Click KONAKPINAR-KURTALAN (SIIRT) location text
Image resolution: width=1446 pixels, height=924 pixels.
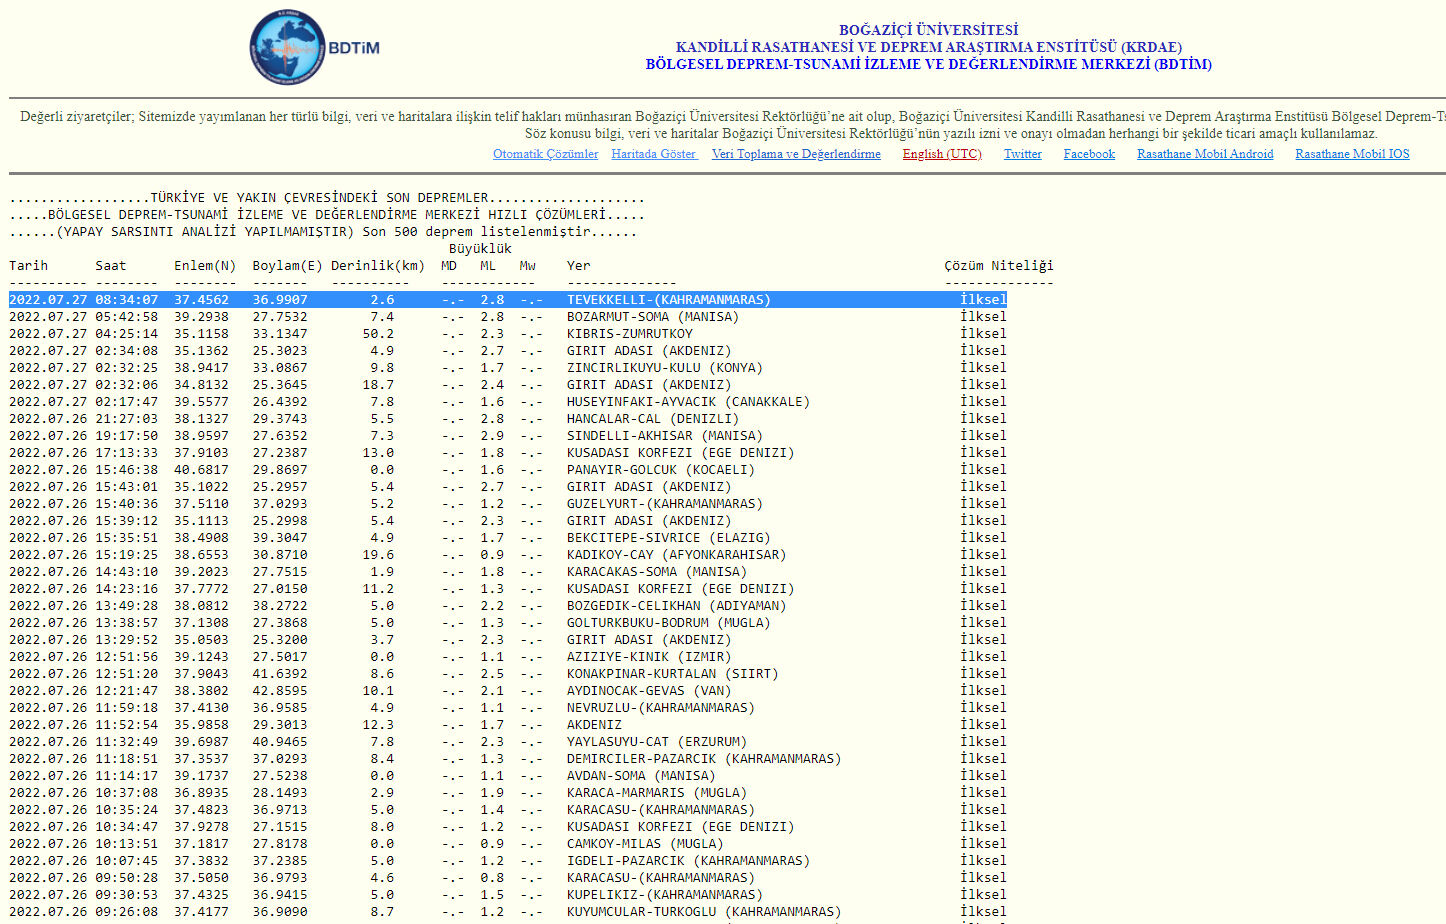(673, 674)
